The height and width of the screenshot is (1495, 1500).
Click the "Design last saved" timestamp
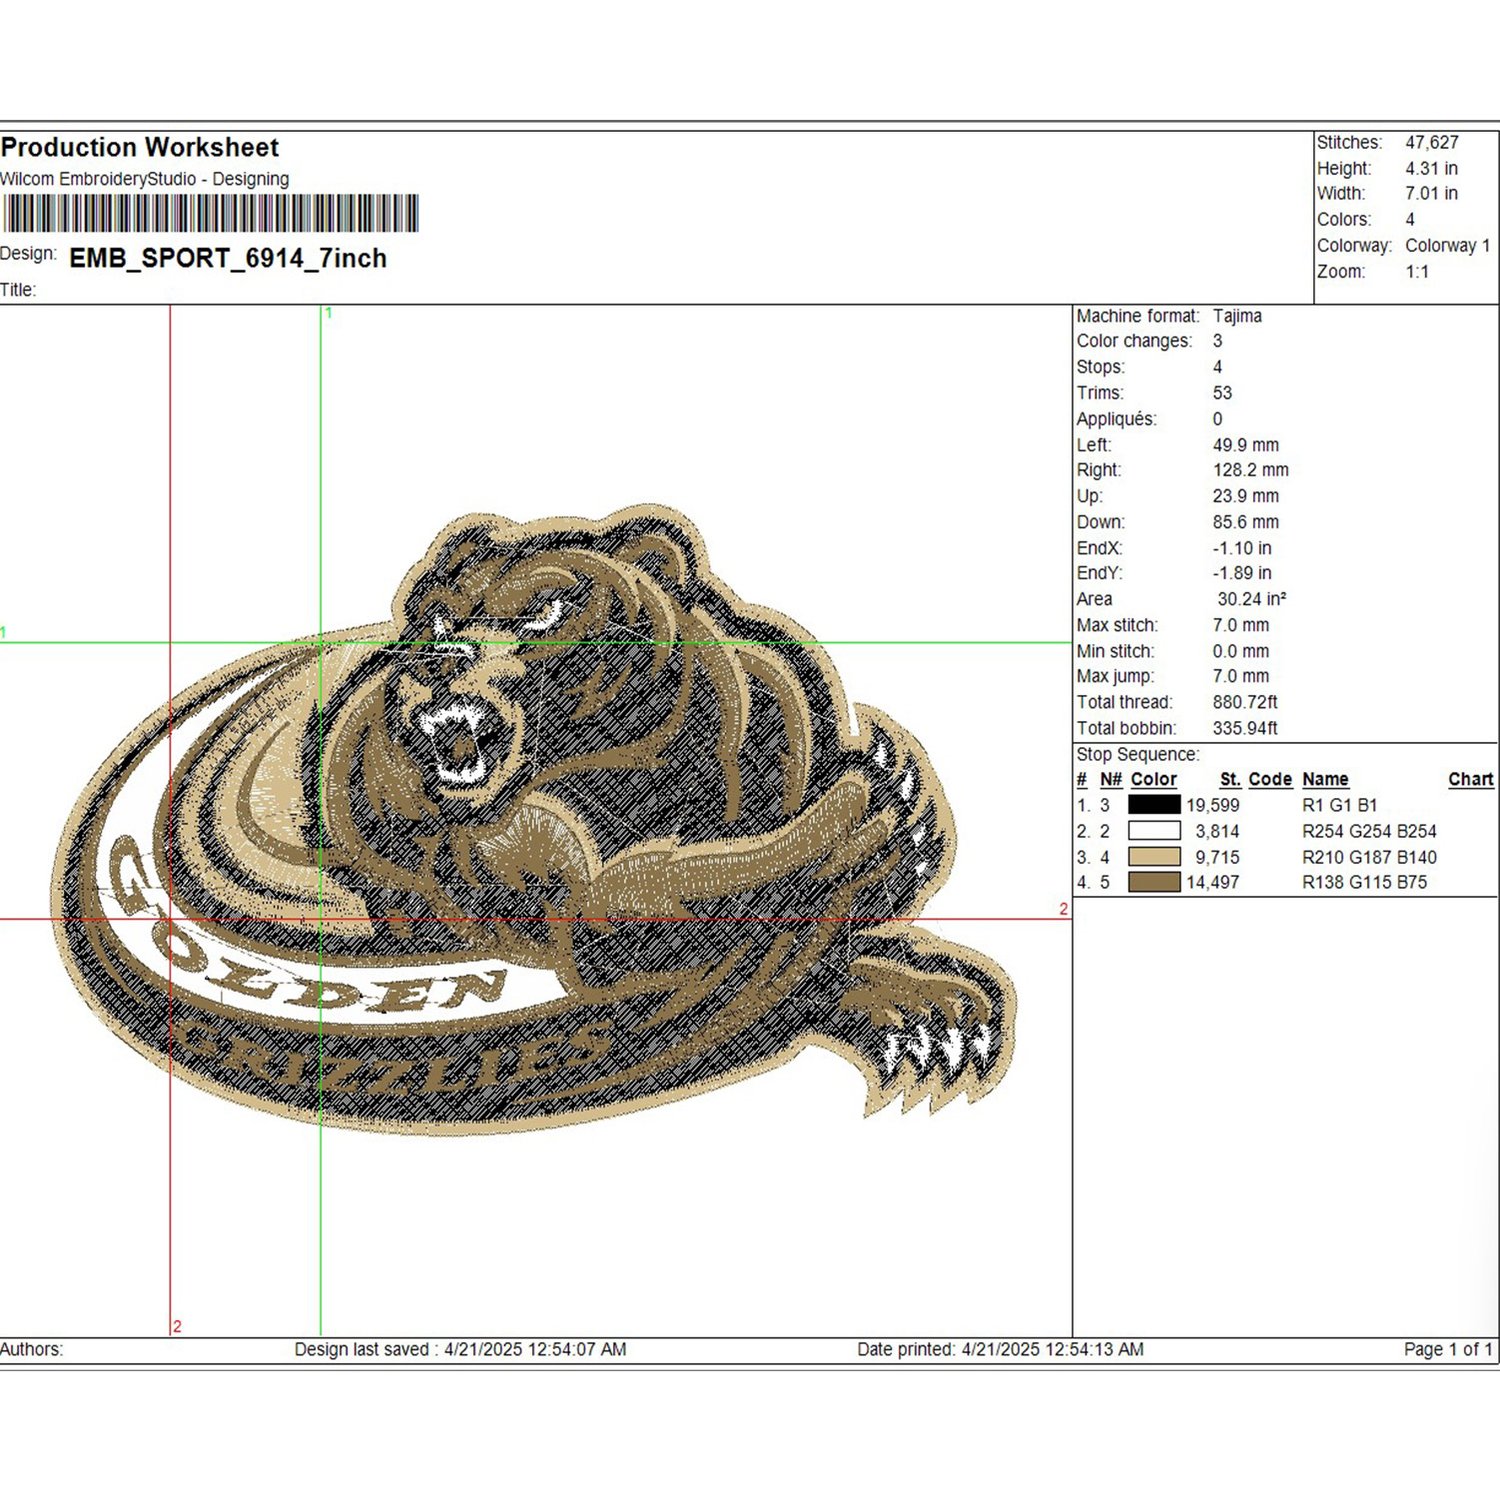(x=460, y=1349)
